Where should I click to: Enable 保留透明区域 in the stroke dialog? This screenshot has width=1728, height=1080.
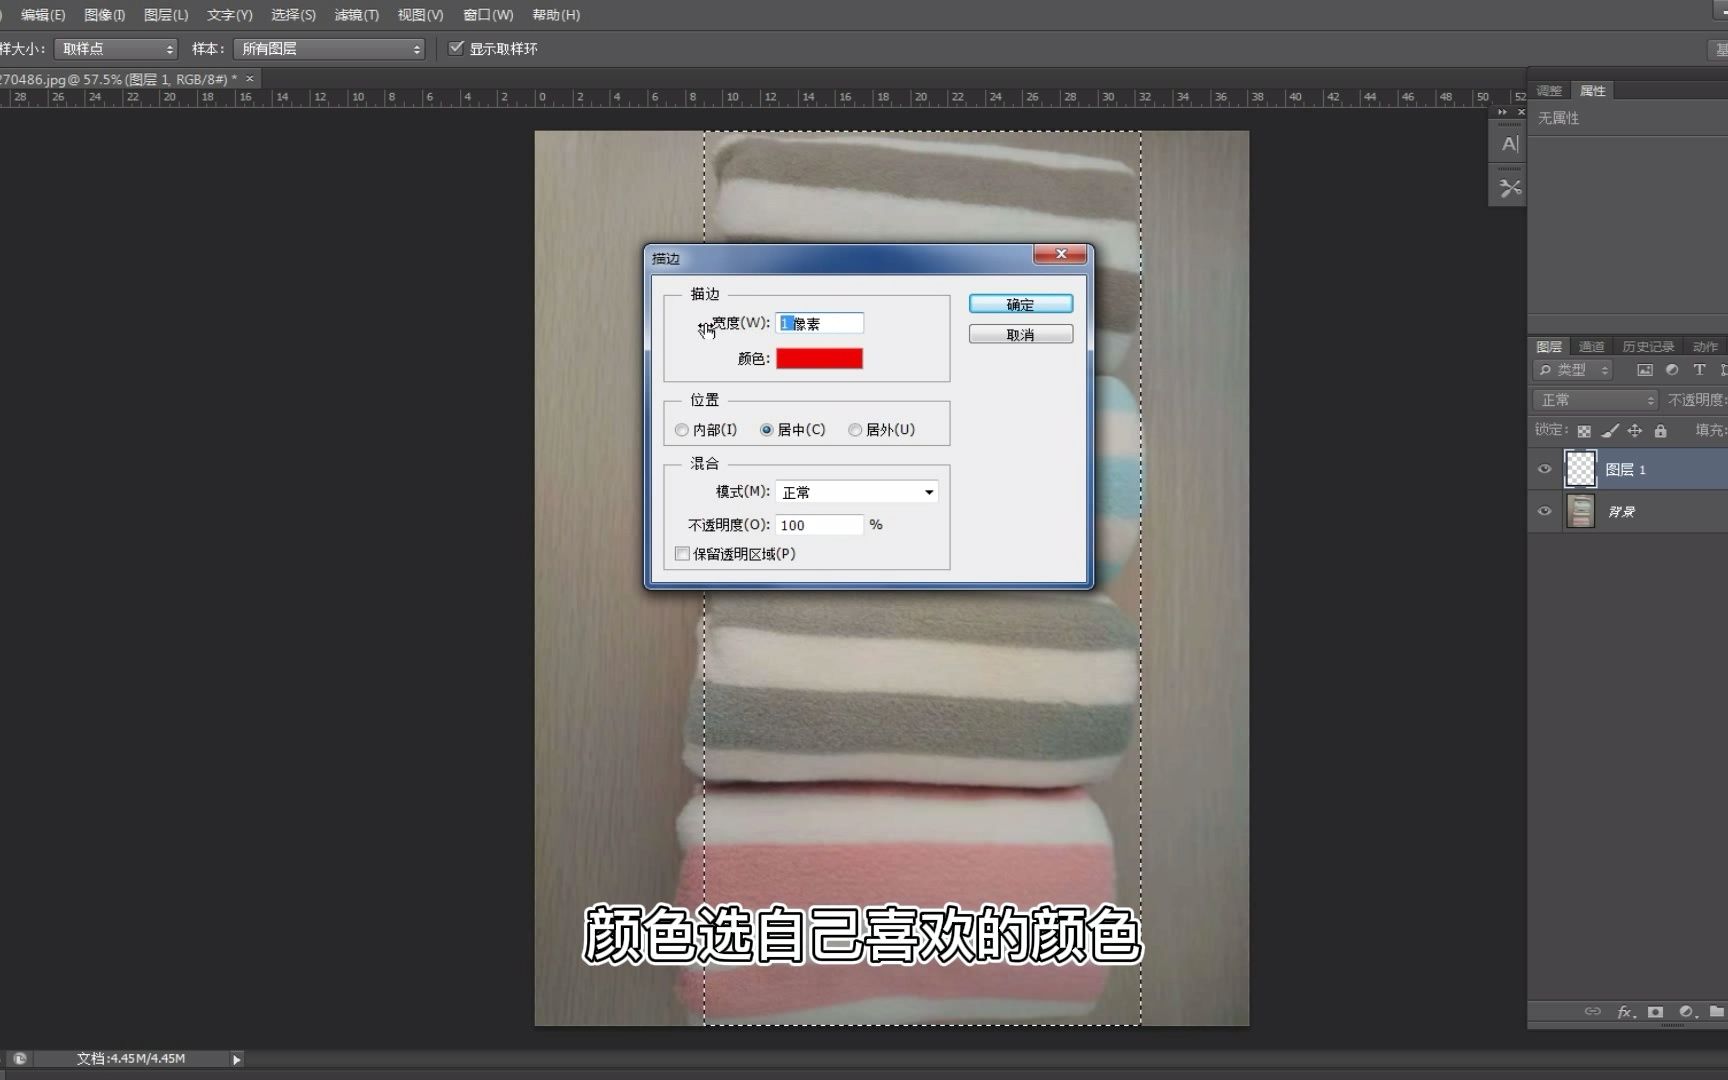[x=682, y=553]
